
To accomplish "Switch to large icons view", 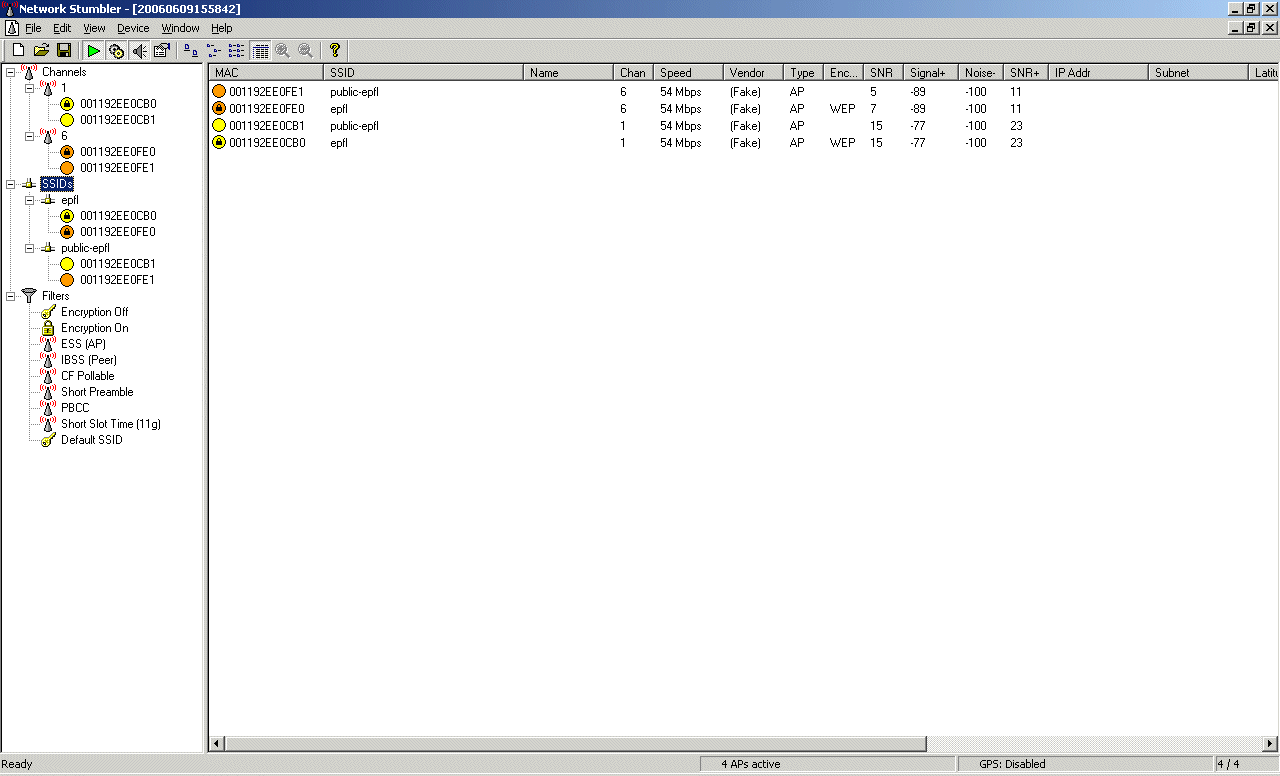I will (x=191, y=50).
